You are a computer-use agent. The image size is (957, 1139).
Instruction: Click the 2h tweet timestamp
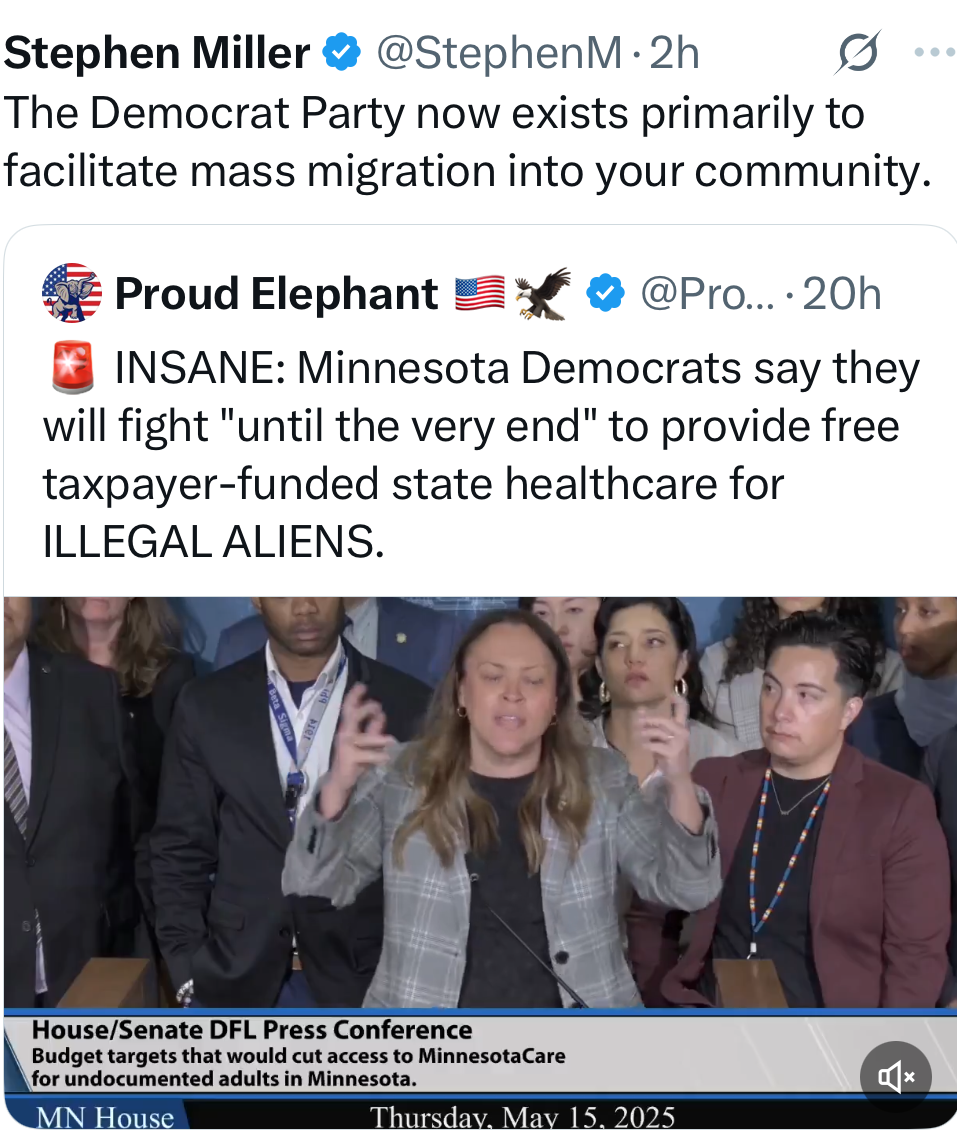674,53
